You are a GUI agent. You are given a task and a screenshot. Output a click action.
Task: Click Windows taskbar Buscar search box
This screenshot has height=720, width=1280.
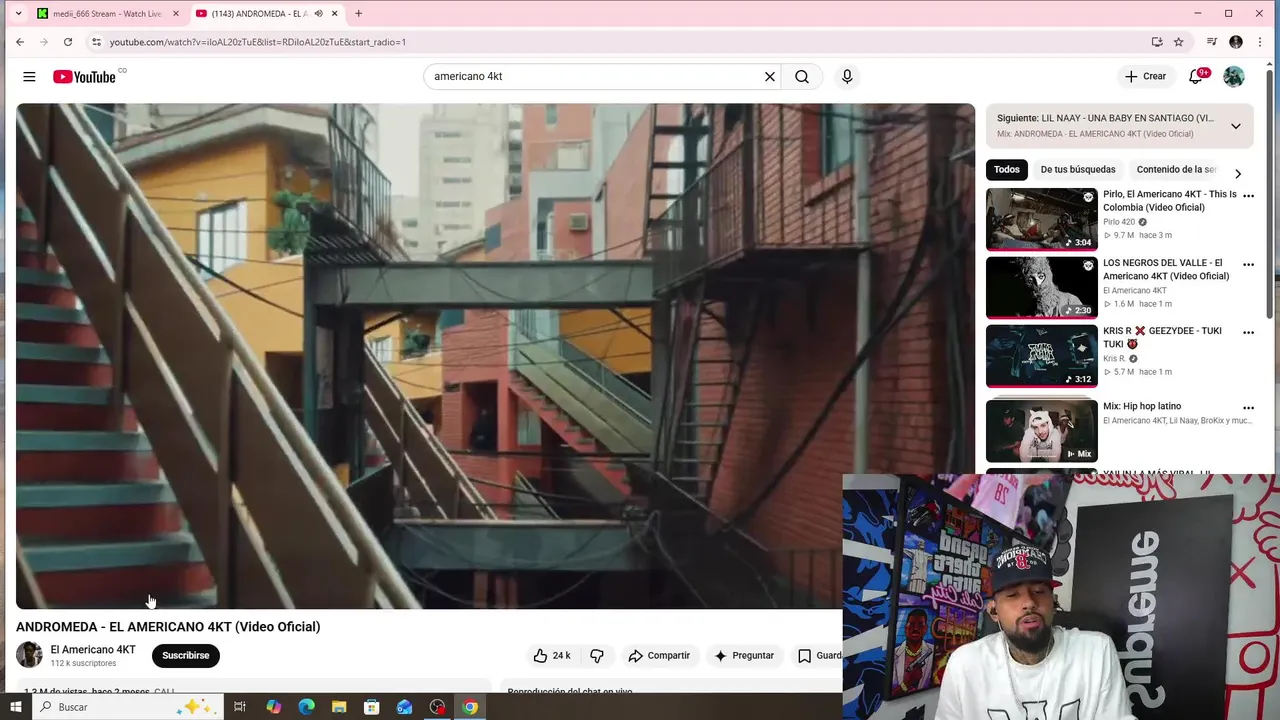128,707
